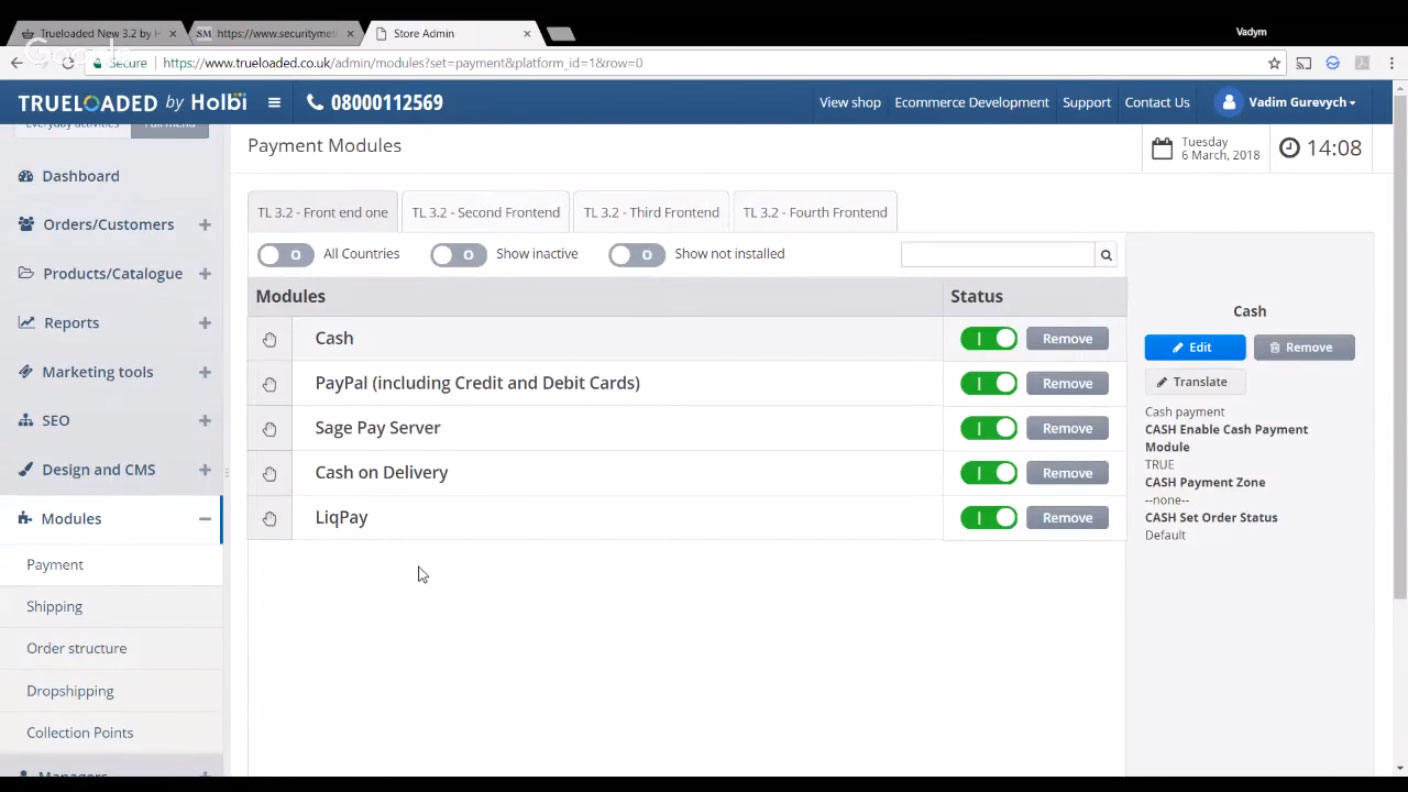1408x792 pixels.
Task: Click the user avatar icon
Action: [x=1229, y=102]
